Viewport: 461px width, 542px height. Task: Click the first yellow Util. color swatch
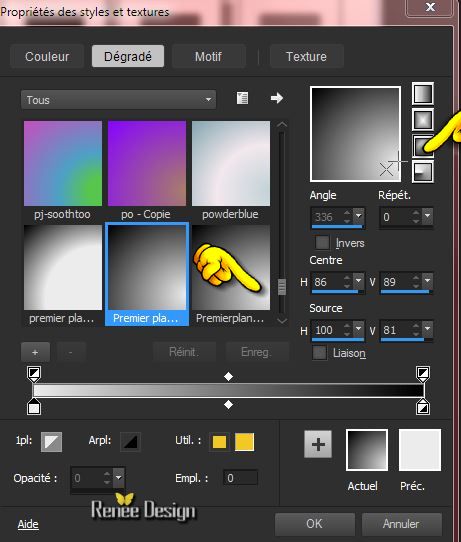click(219, 442)
